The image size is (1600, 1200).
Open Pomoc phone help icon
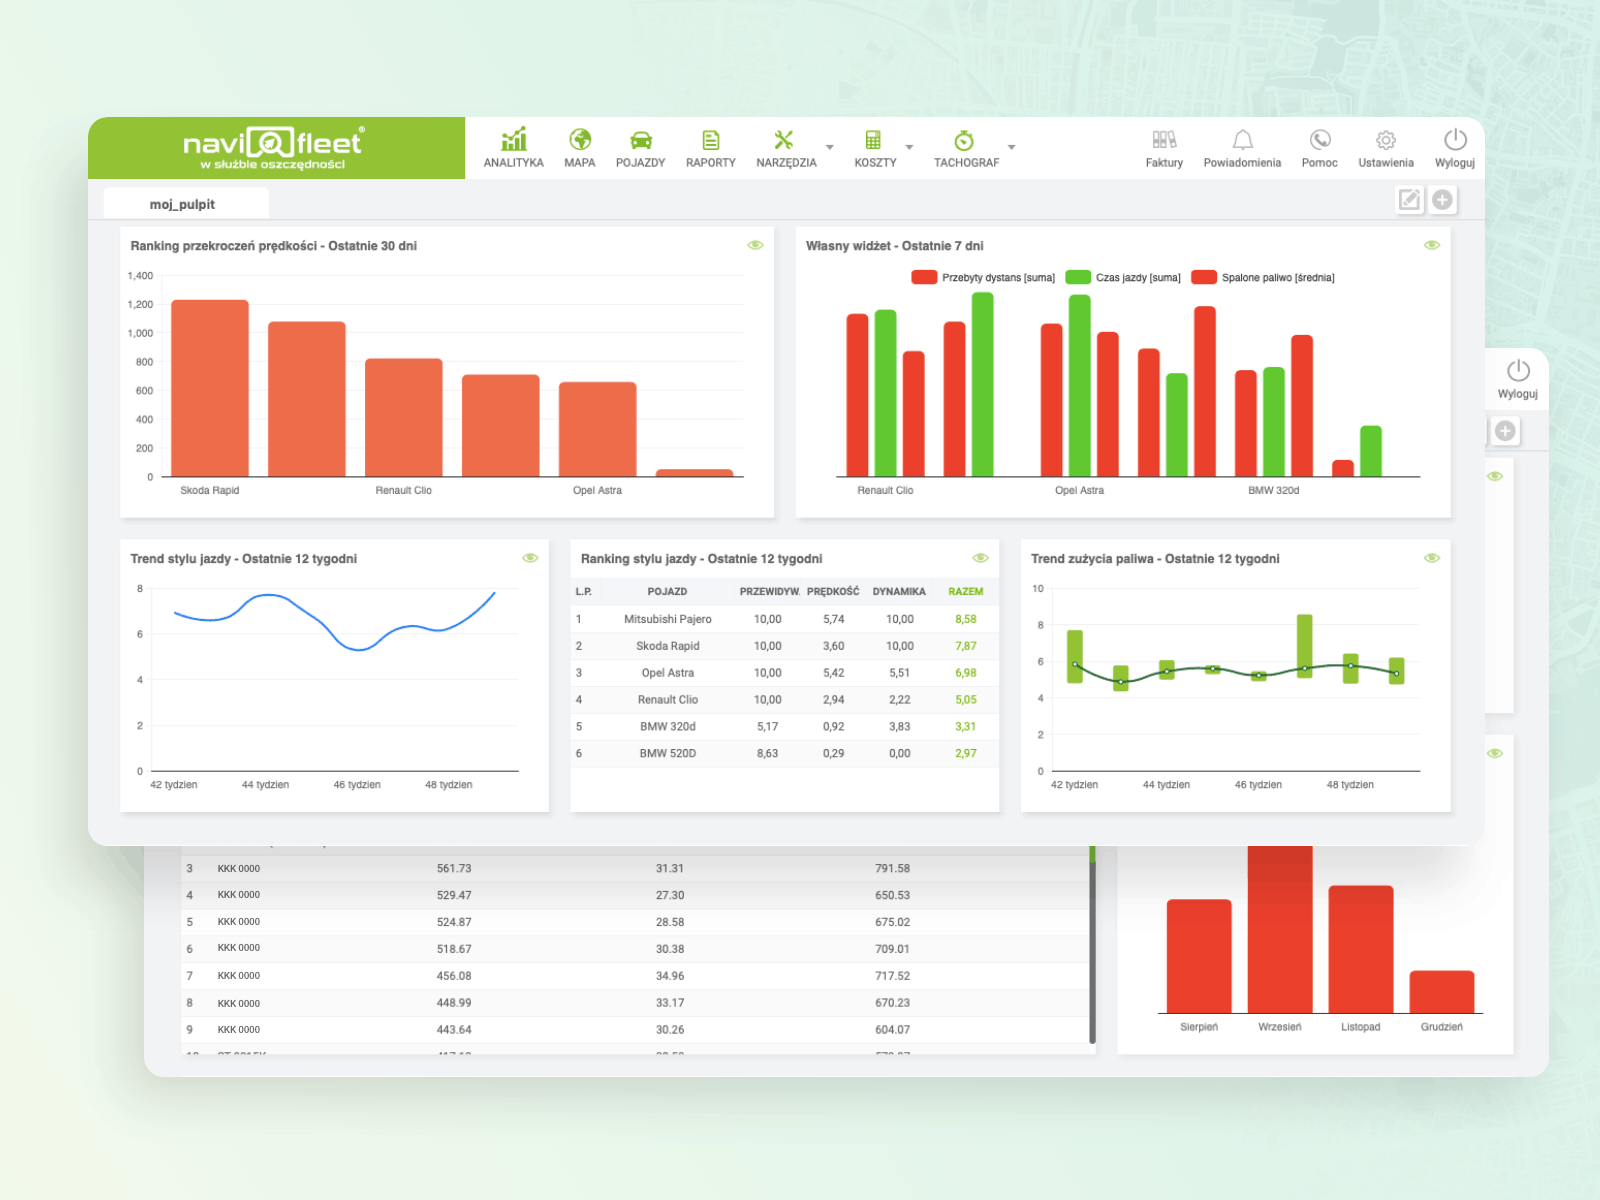point(1320,140)
